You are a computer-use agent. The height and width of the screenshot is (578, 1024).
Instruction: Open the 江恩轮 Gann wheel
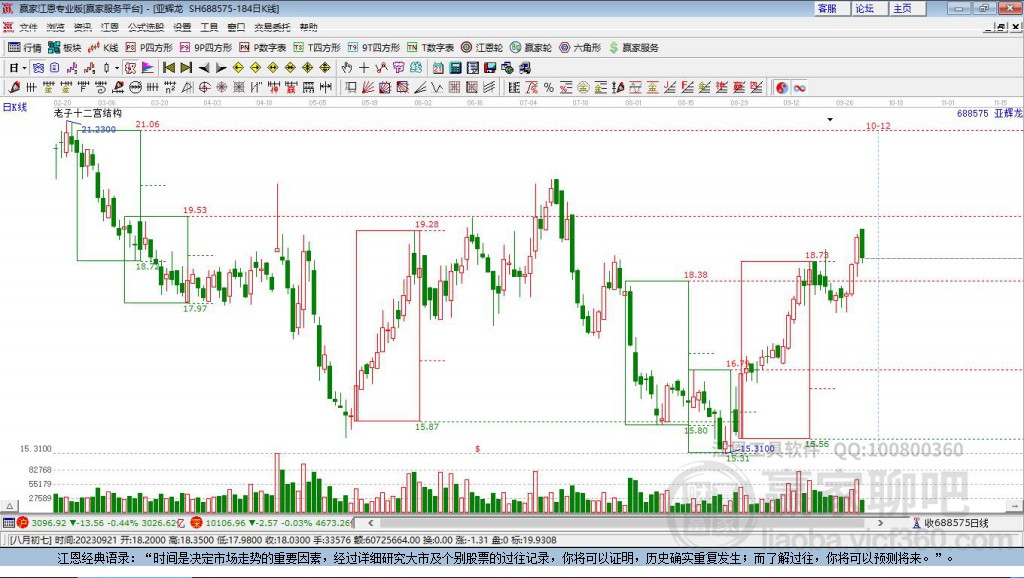[x=482, y=48]
